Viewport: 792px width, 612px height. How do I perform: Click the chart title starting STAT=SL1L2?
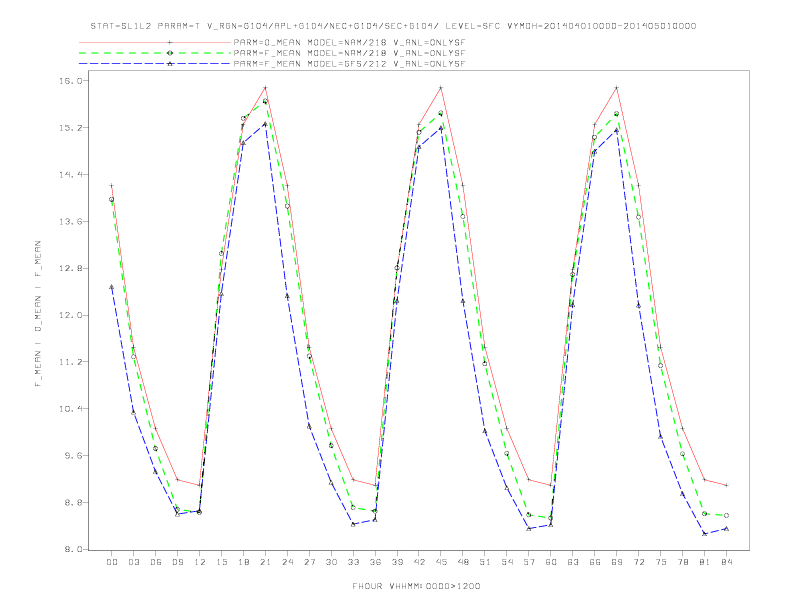click(393, 26)
